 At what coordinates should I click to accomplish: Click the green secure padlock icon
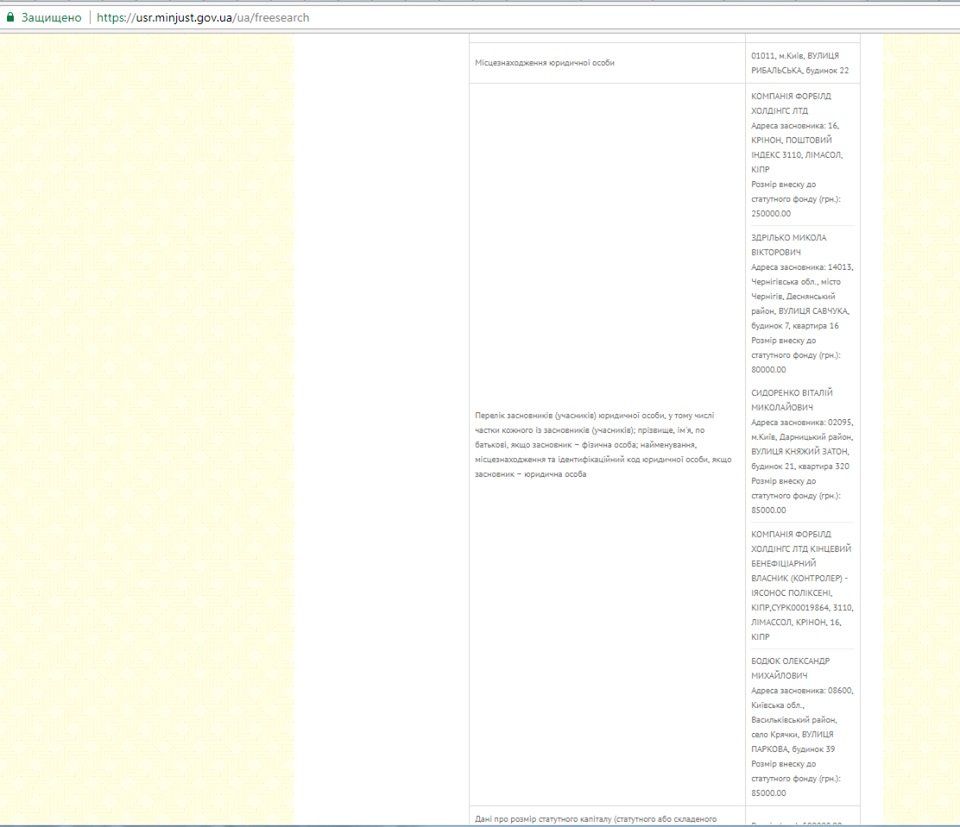(x=10, y=17)
